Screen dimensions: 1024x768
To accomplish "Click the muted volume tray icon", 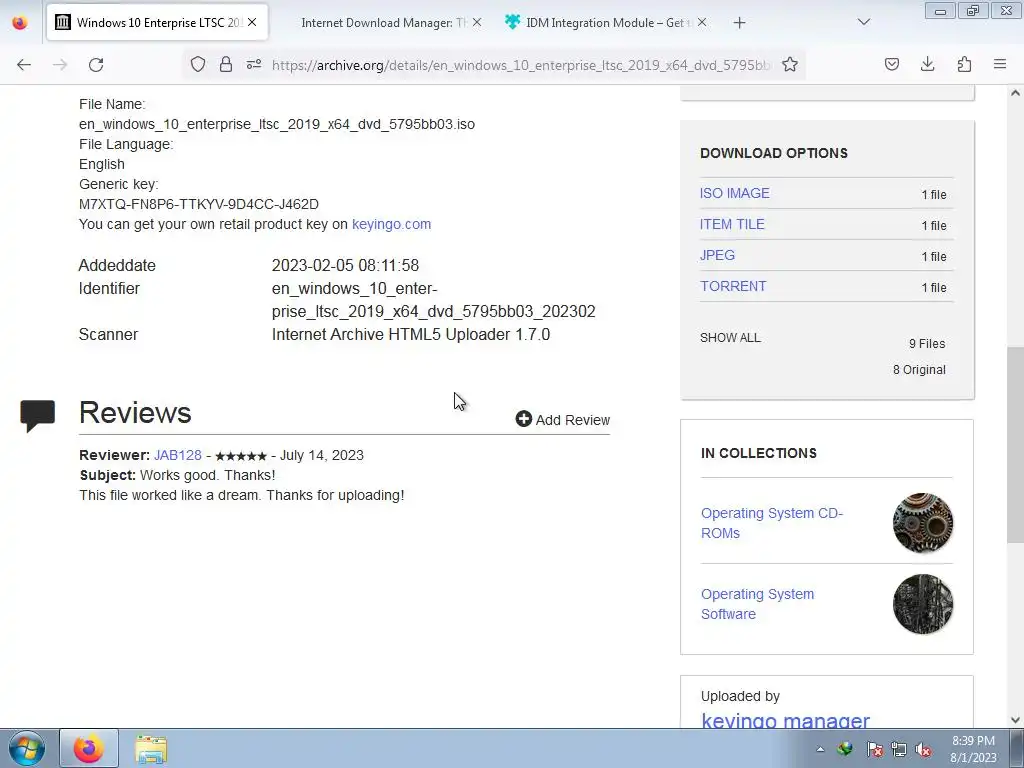I will [x=923, y=749].
